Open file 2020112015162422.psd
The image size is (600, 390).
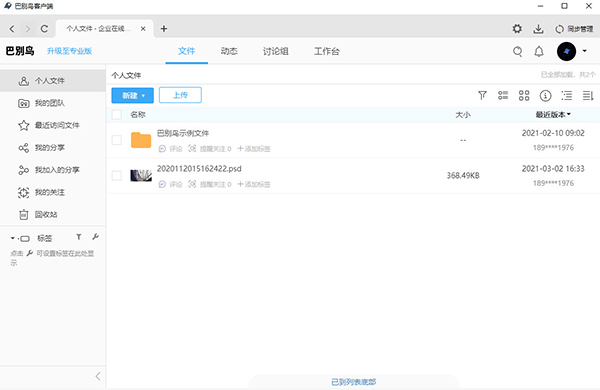pyautogui.click(x=199, y=169)
